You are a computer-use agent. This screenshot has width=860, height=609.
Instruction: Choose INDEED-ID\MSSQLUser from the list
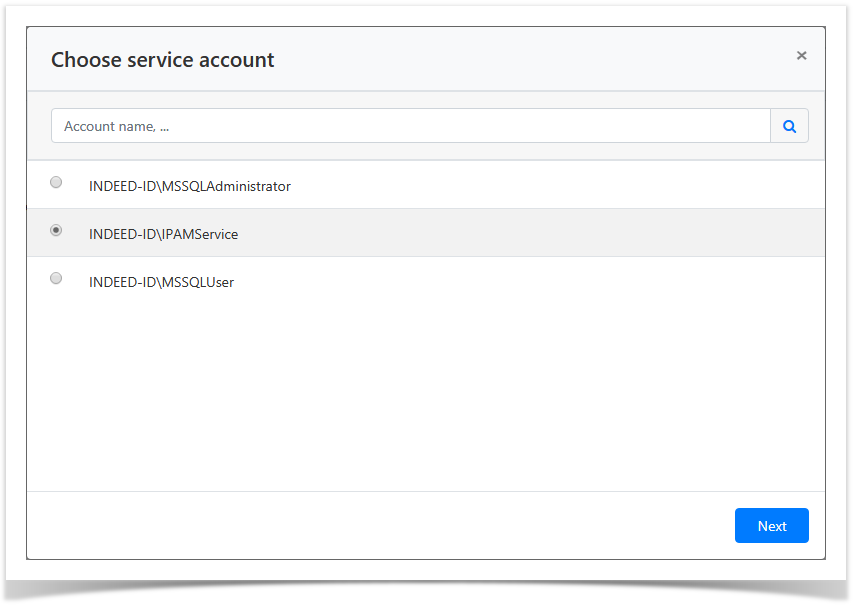(x=161, y=282)
